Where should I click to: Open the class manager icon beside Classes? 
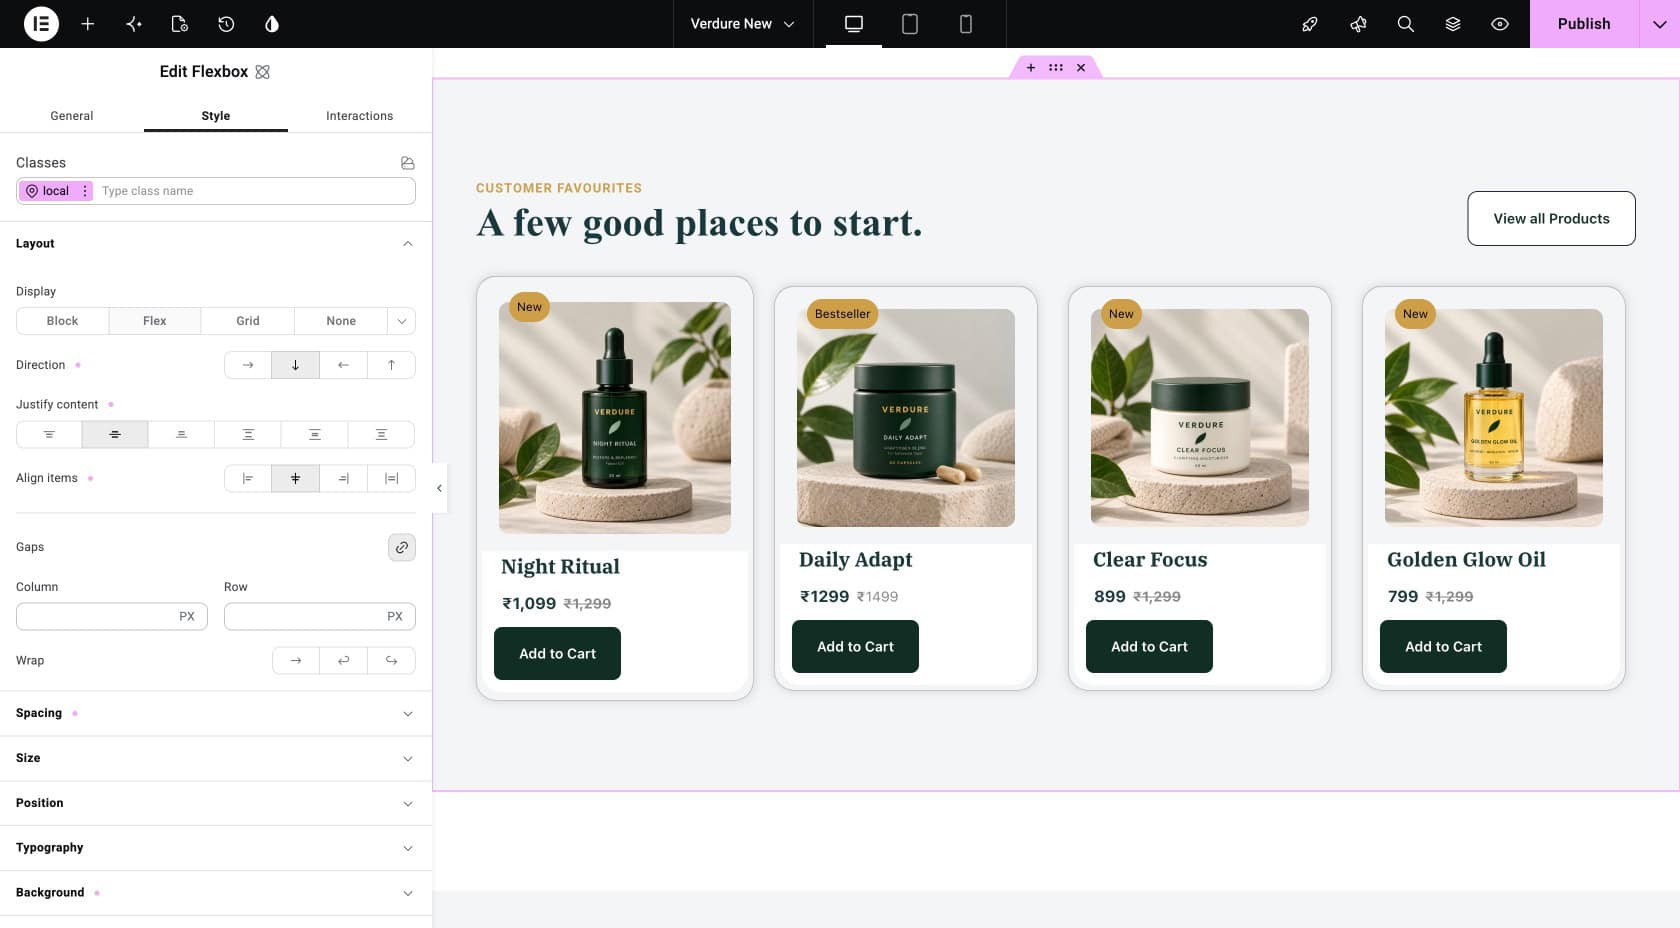coord(407,163)
